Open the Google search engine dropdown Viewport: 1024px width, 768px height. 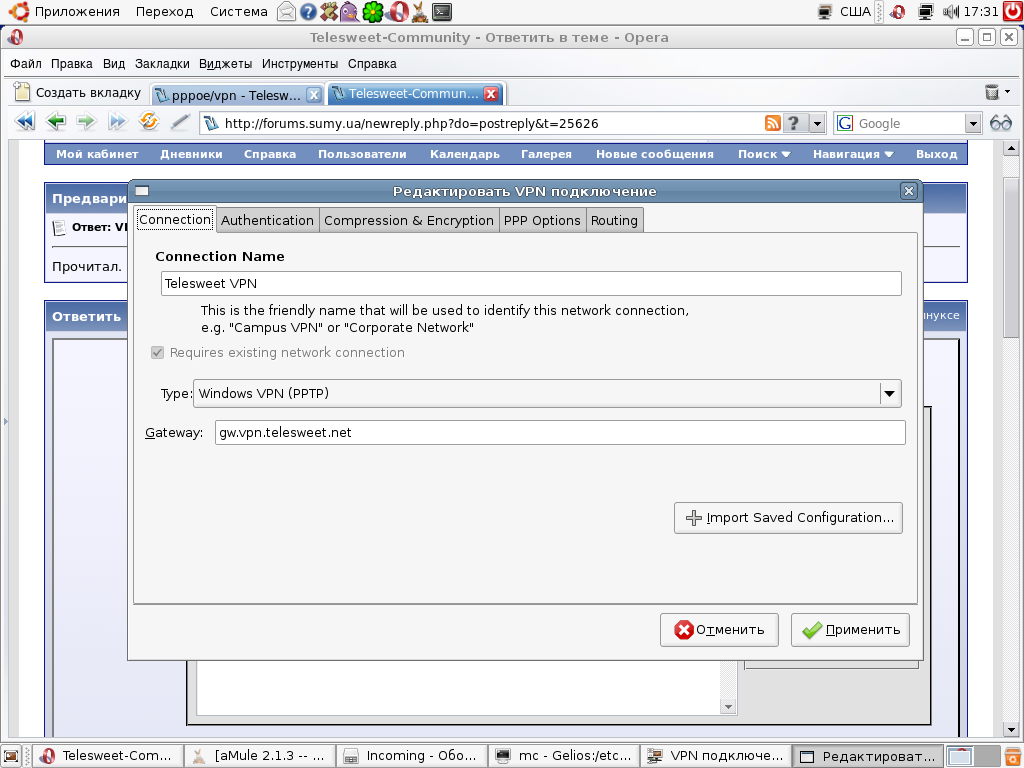click(x=973, y=123)
